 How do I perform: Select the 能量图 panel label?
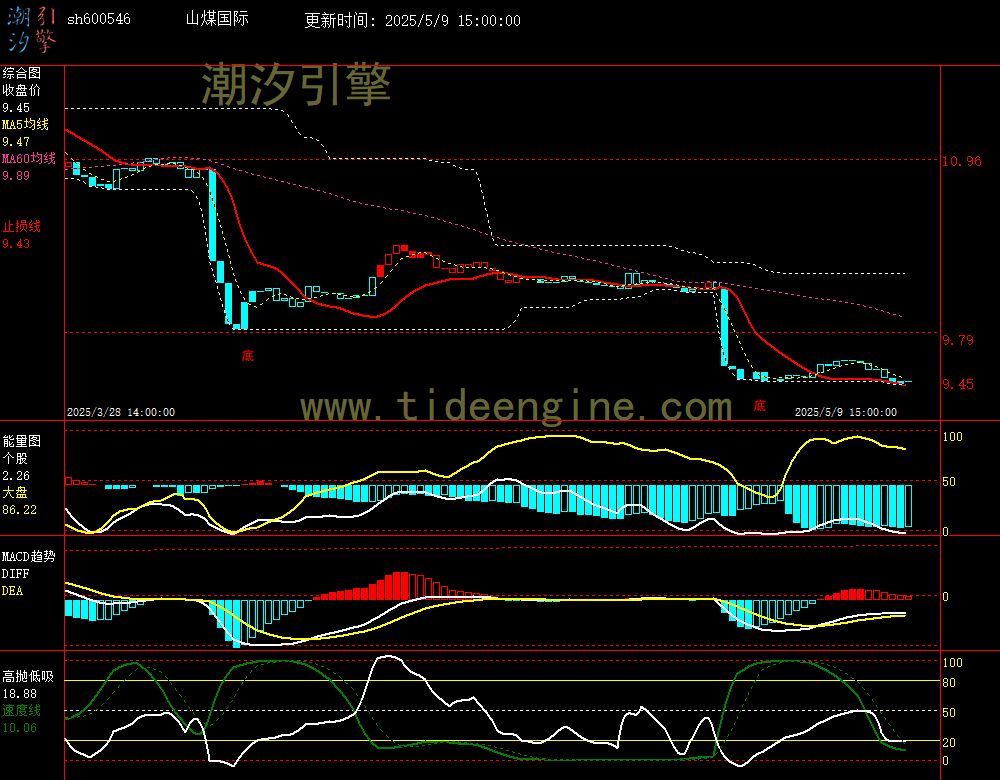click(22, 441)
